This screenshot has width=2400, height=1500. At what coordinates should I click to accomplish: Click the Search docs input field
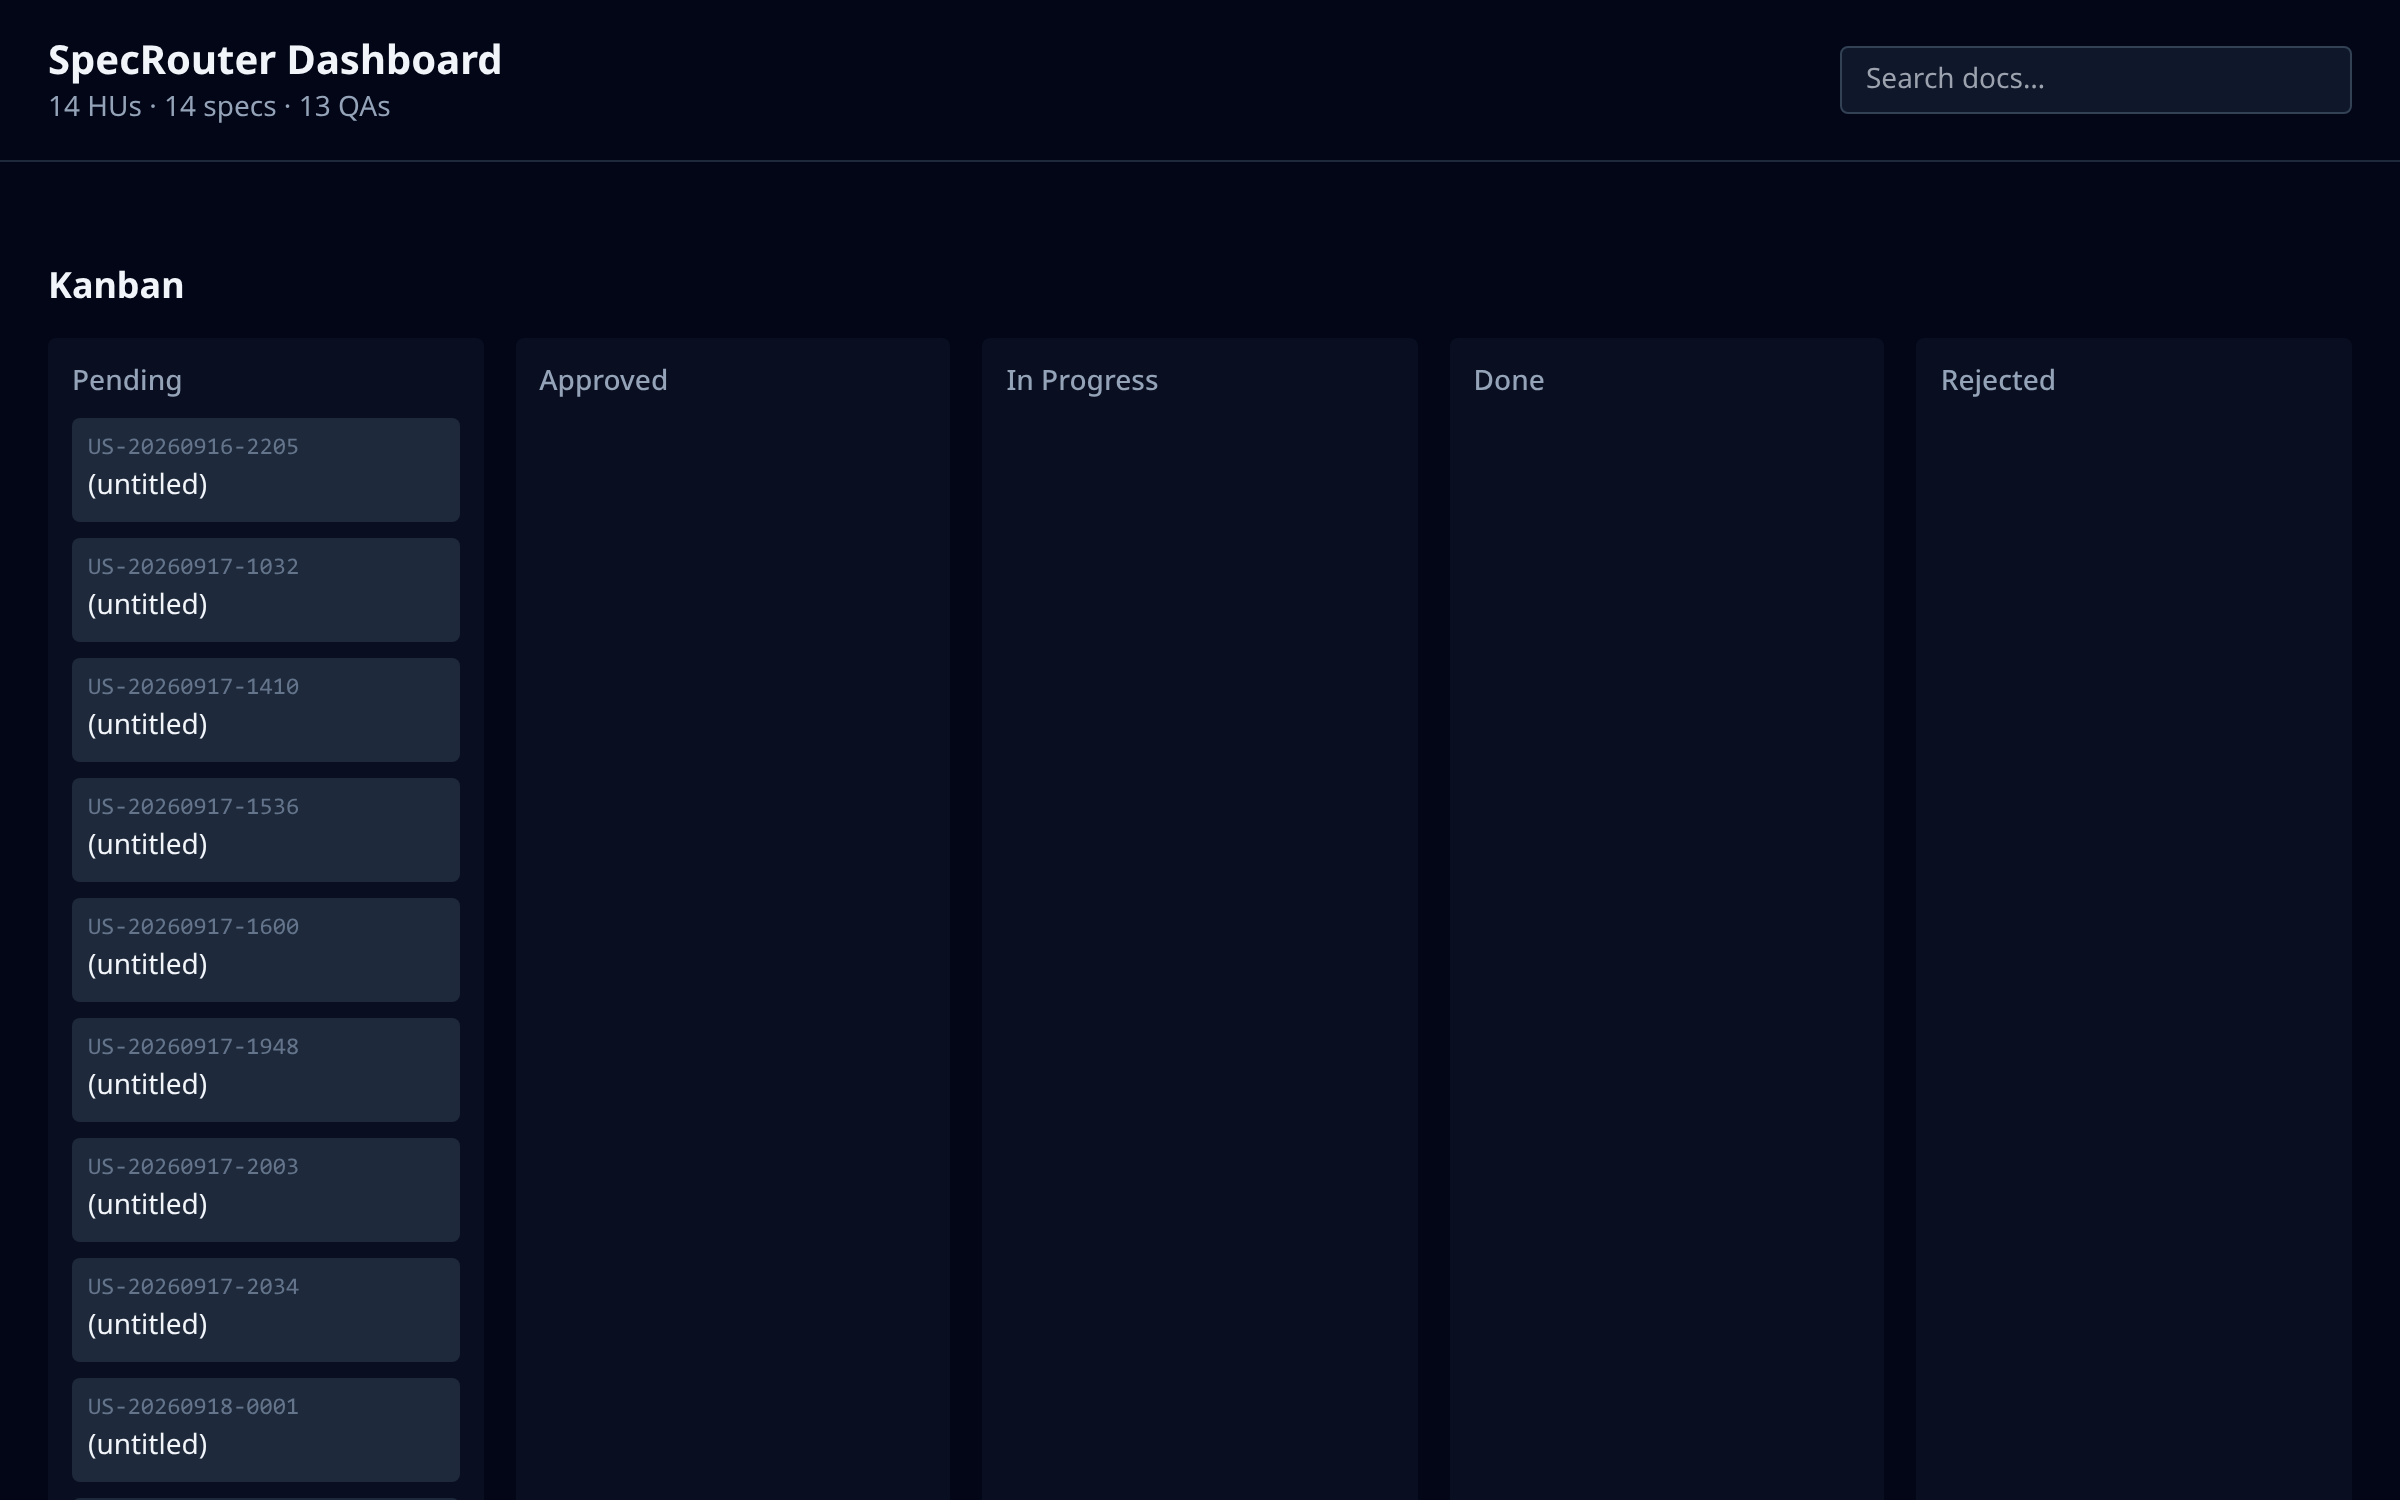tap(2095, 79)
